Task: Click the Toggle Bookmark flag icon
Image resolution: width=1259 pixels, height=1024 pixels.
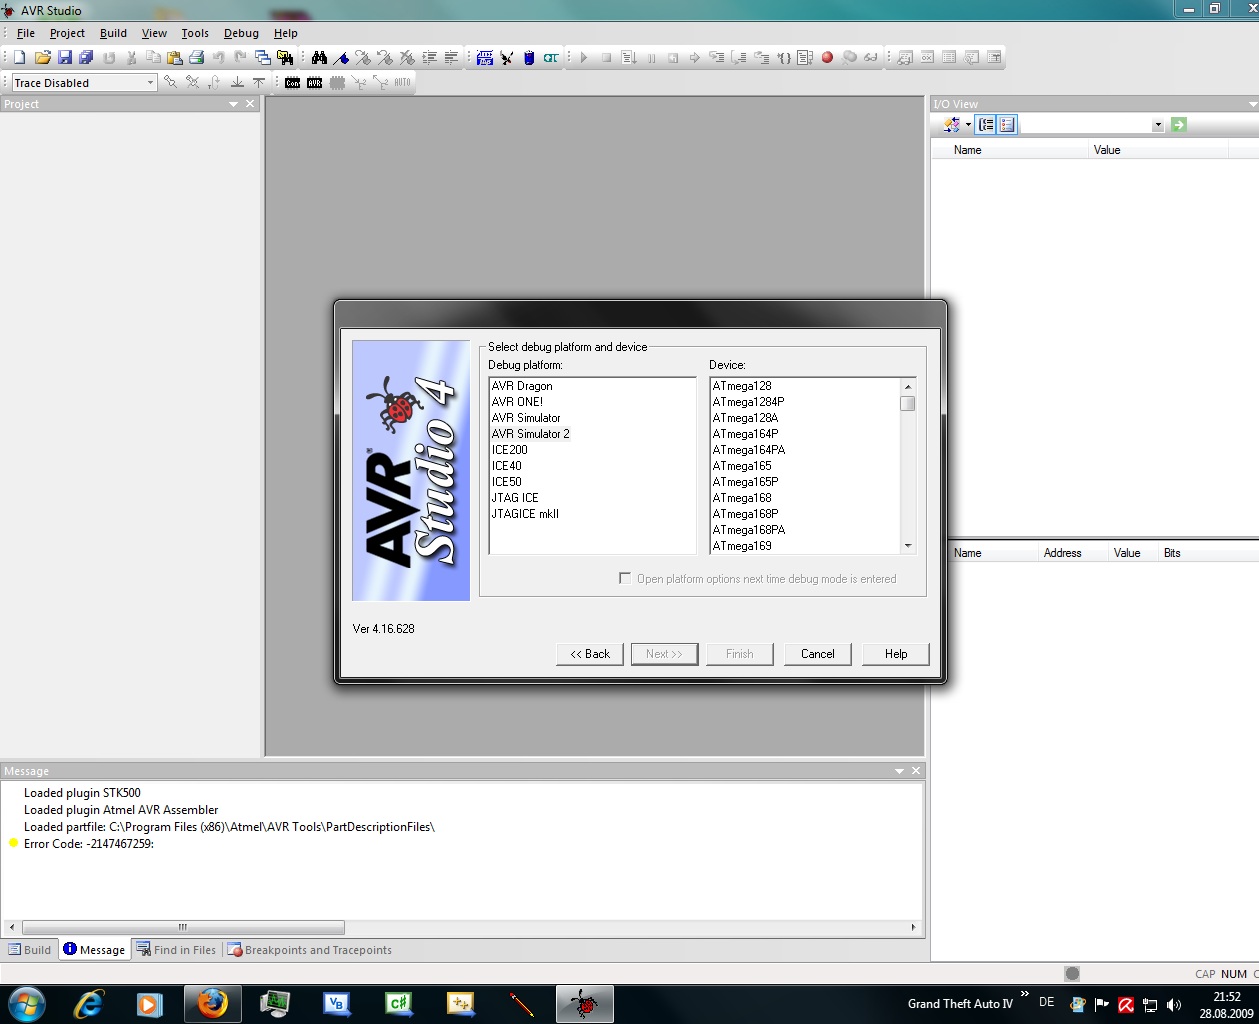Action: coord(341,58)
